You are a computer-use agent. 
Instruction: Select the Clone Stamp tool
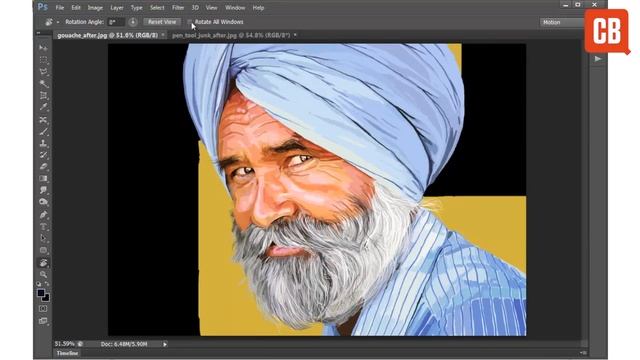click(43, 143)
